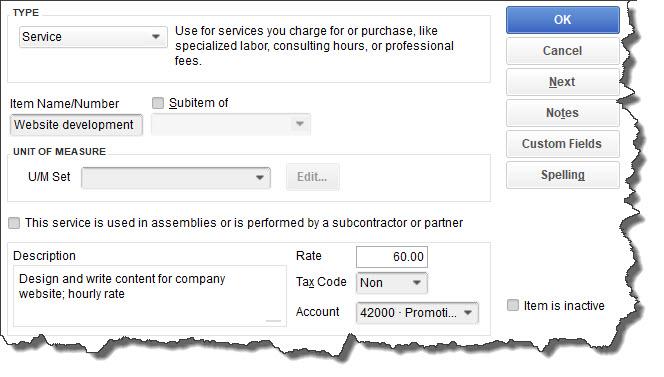Click in the Description text box
The image size is (664, 377).
150,296
